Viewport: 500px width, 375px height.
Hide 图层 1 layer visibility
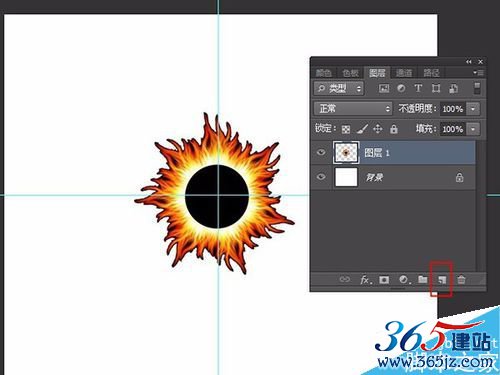(x=321, y=152)
